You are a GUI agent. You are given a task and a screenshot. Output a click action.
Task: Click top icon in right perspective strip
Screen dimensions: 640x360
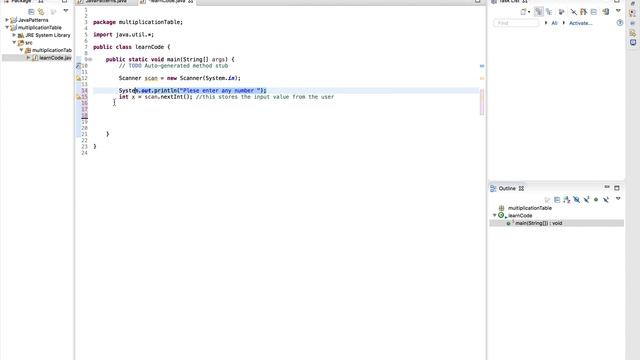click(x=633, y=3)
